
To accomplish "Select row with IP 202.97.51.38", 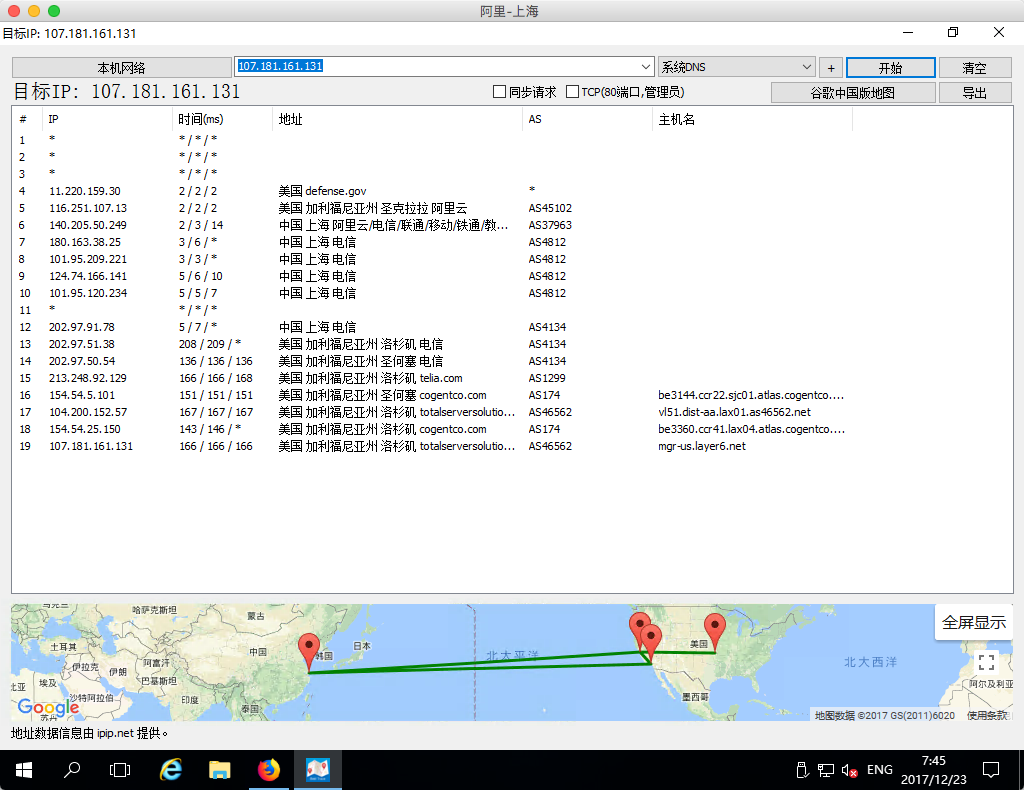I will (512, 344).
